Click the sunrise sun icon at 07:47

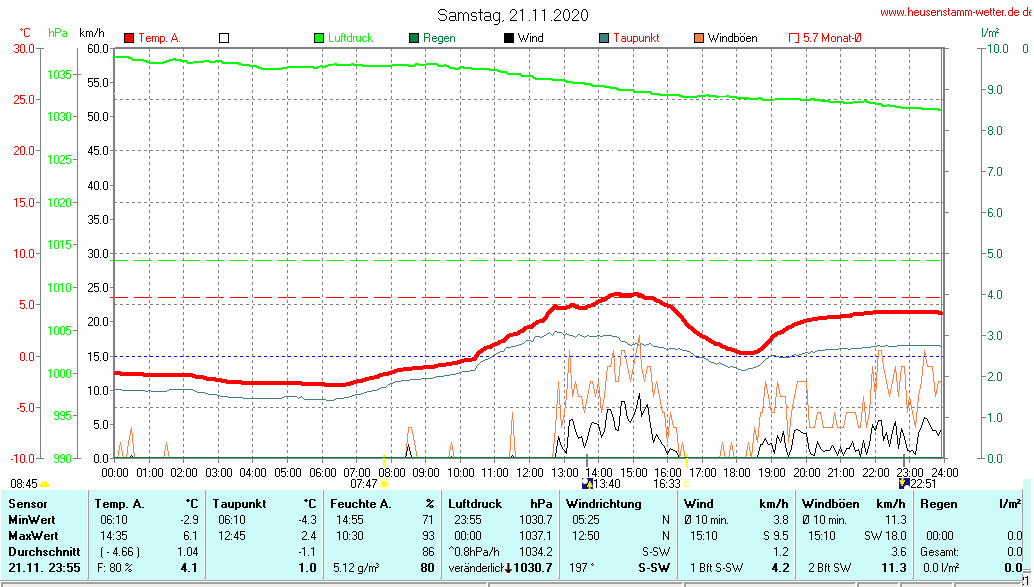(x=384, y=484)
